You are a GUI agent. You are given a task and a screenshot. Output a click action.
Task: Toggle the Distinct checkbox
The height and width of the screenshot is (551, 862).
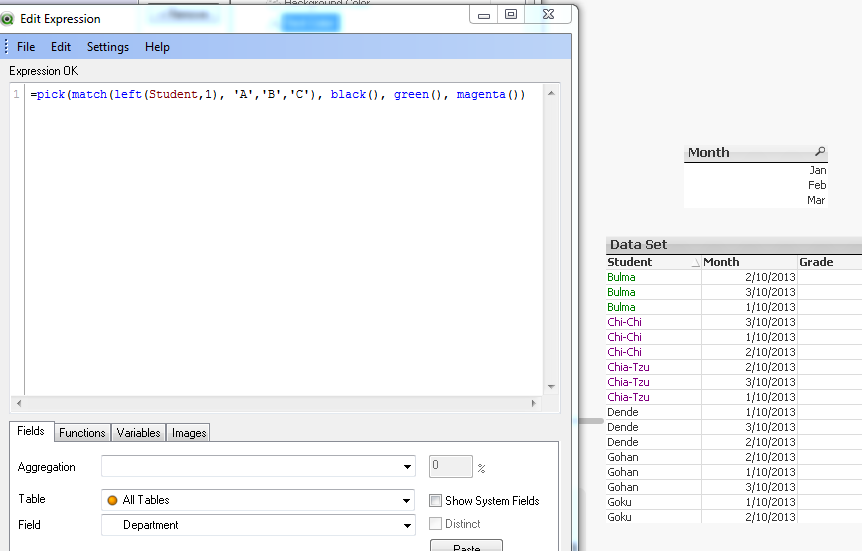(436, 524)
